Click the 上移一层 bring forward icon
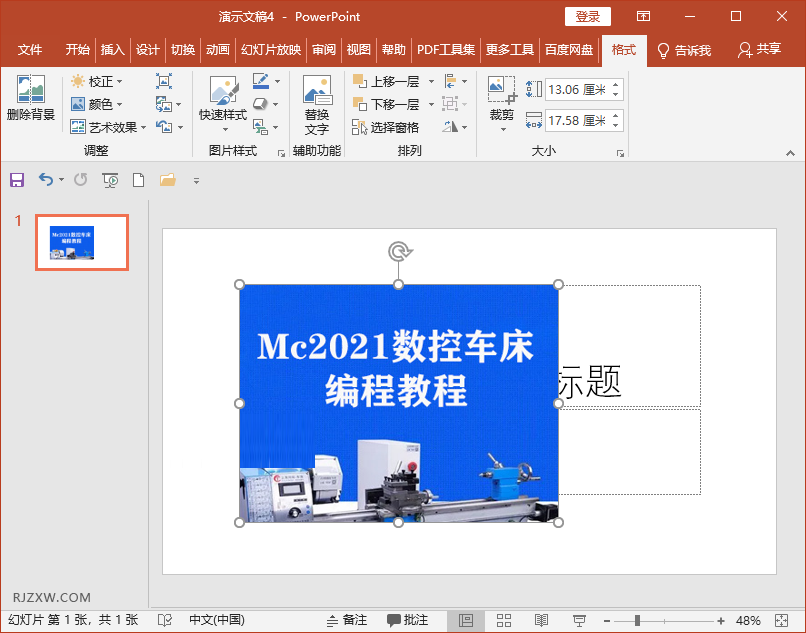This screenshot has height=633, width=806. click(386, 80)
